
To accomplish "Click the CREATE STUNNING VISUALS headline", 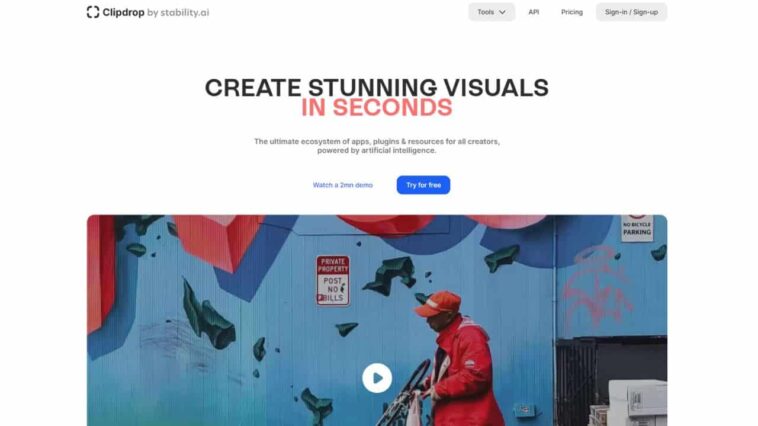I will coord(377,88).
